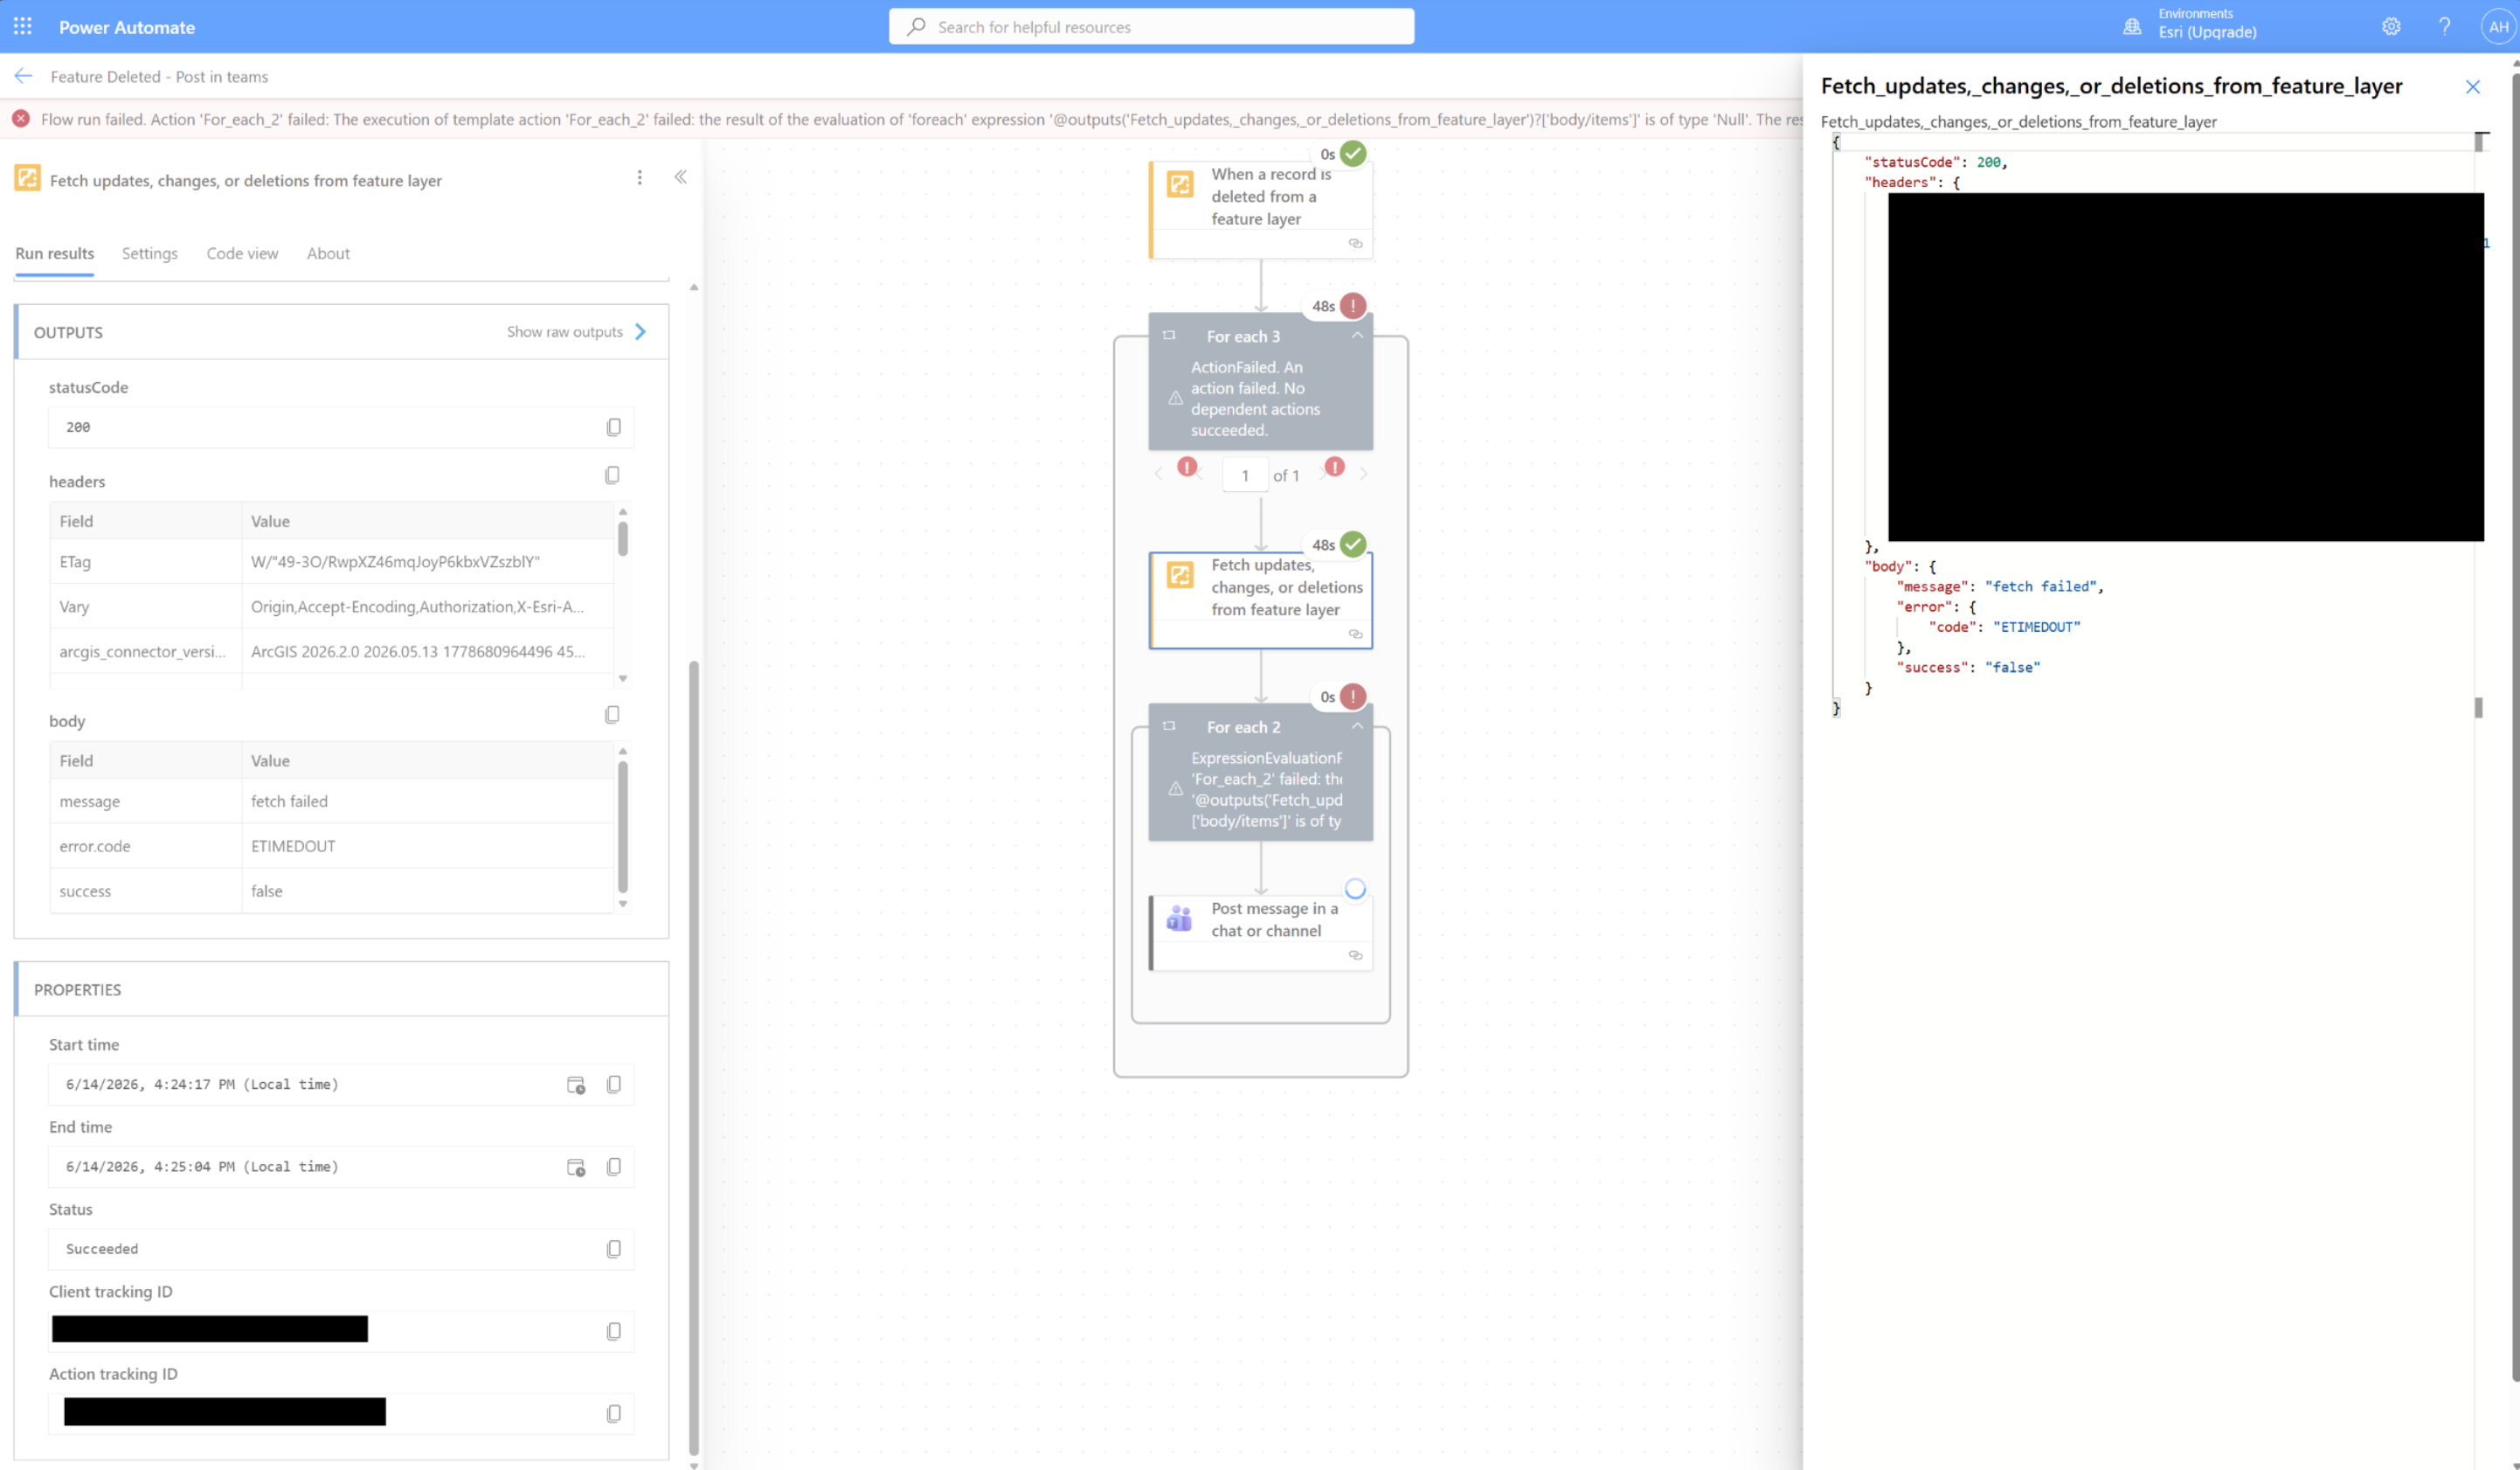Open the AH account avatar
Screen dimensions: 2520x1470
[2497, 27]
